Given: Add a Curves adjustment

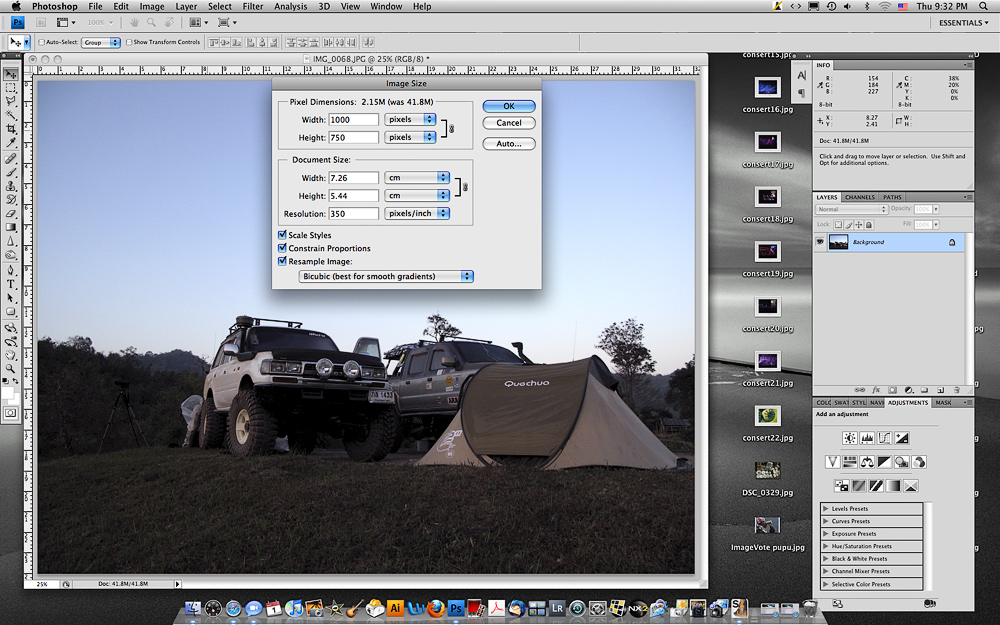Looking at the screenshot, I should pyautogui.click(x=884, y=437).
